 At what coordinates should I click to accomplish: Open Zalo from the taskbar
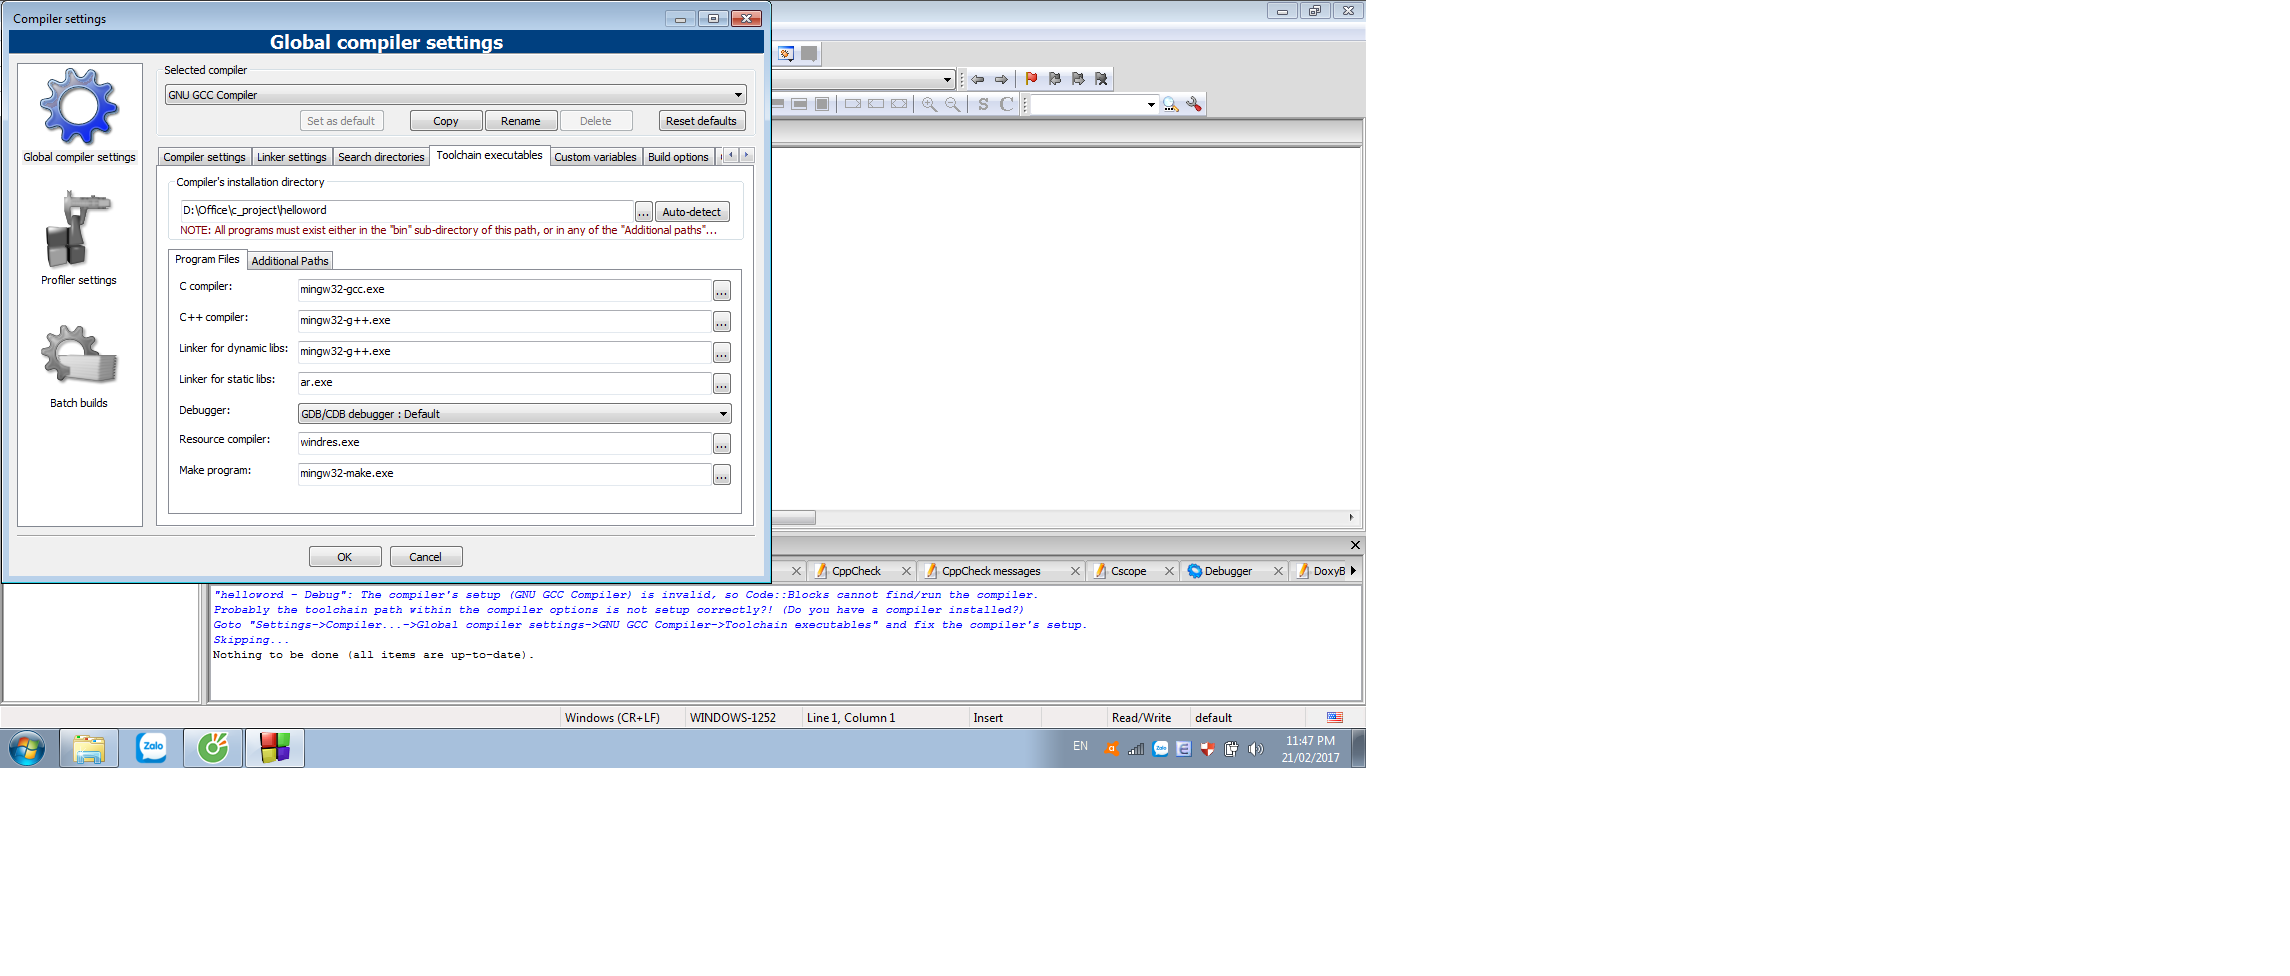152,747
